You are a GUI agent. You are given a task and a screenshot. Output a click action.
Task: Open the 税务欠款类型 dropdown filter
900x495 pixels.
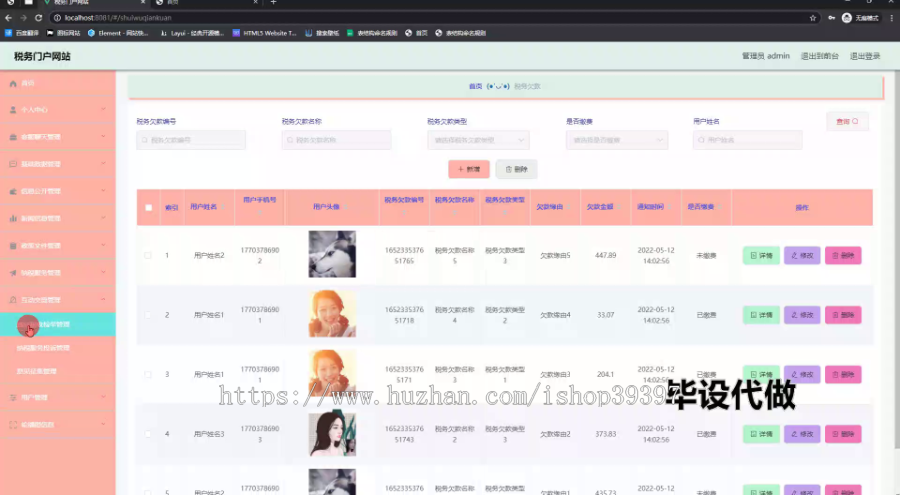click(x=478, y=140)
